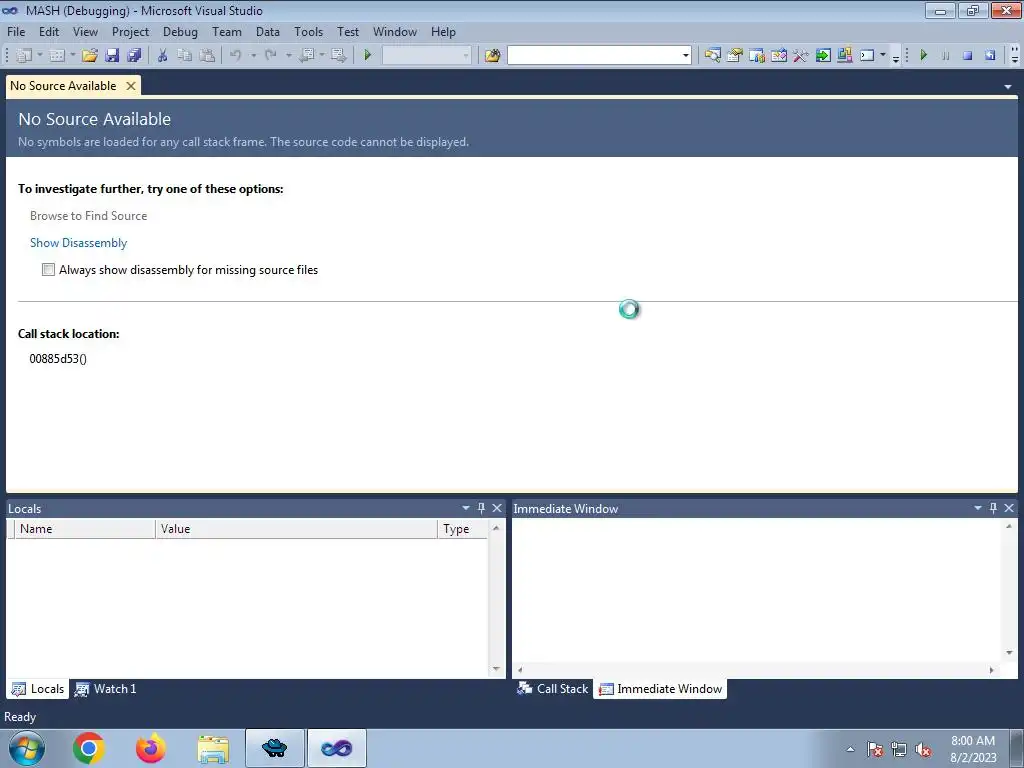Pin the Locals panel with pushpin
Screen dimensions: 1024x768
[x=481, y=508]
